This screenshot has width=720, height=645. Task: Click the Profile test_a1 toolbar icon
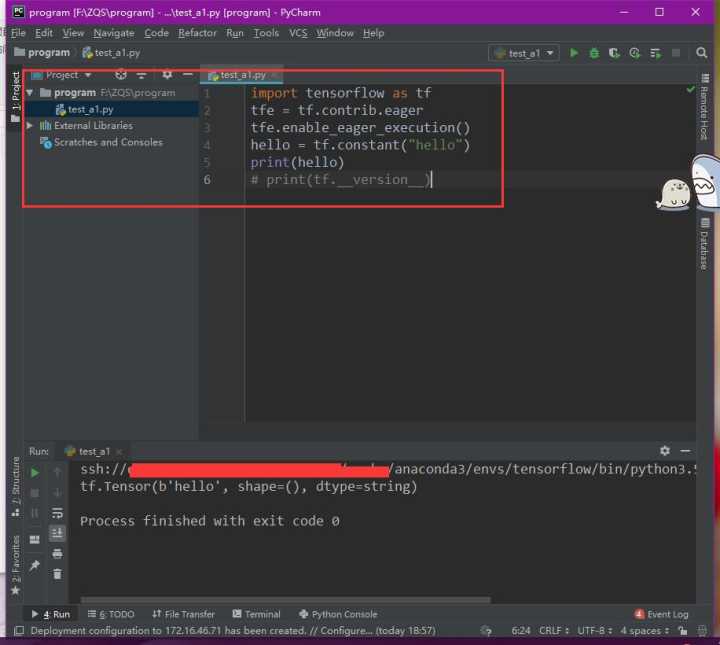tap(635, 53)
